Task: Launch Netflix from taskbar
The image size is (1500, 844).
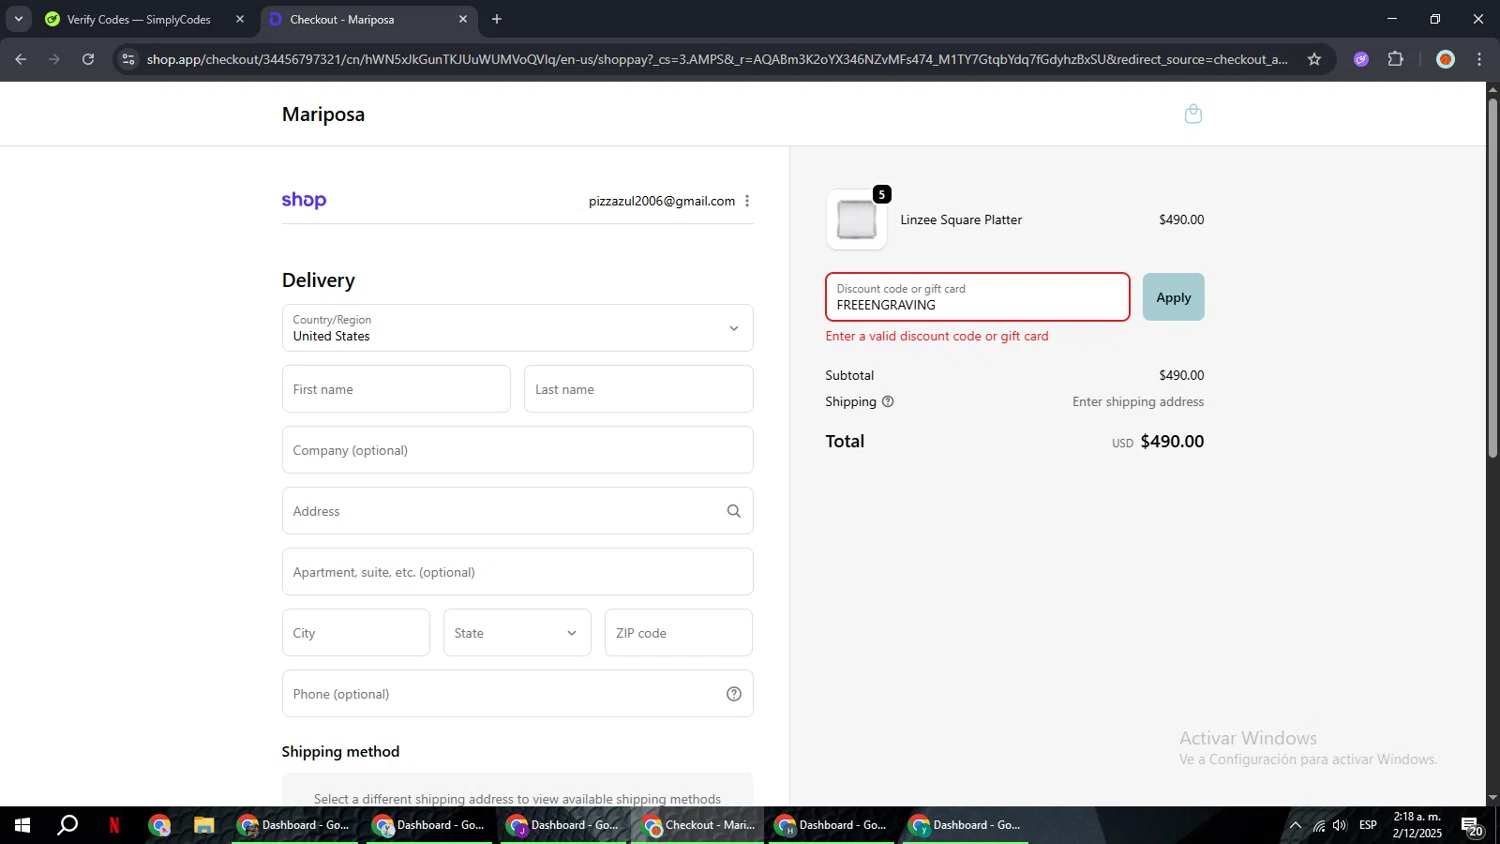Action: click(114, 825)
